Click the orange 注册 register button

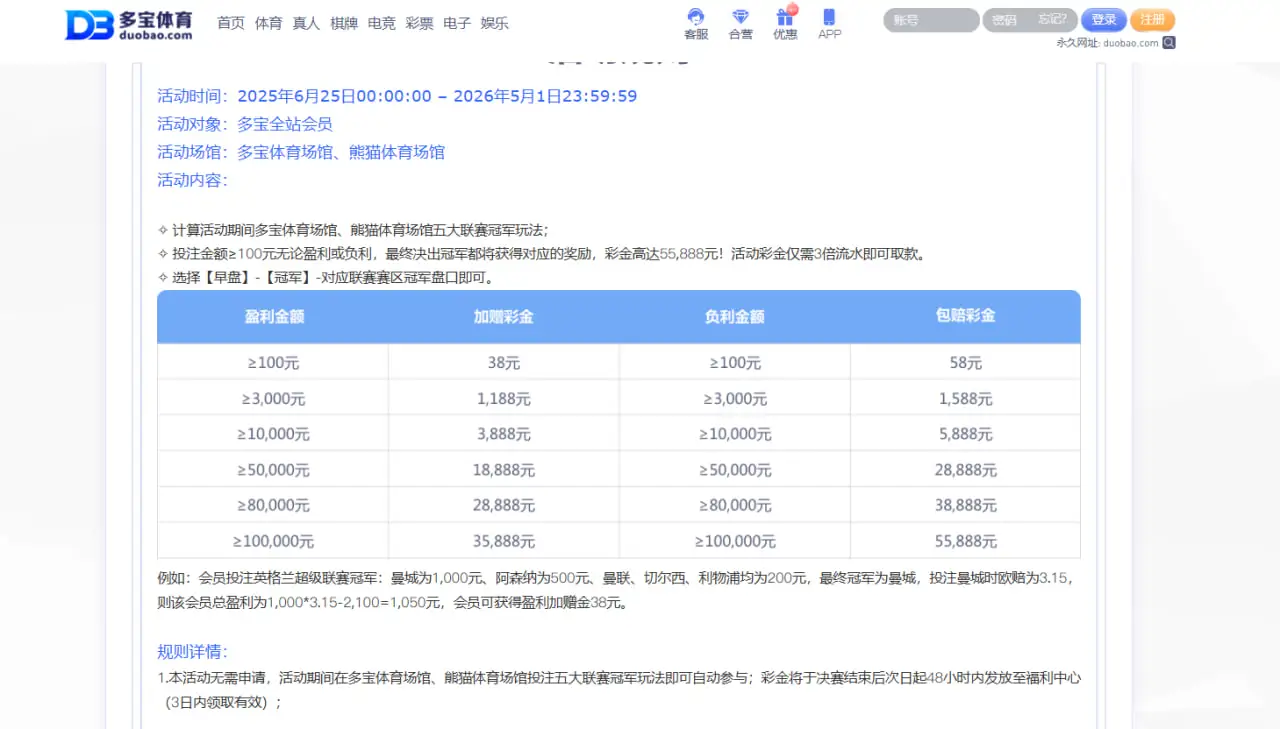[1152, 19]
